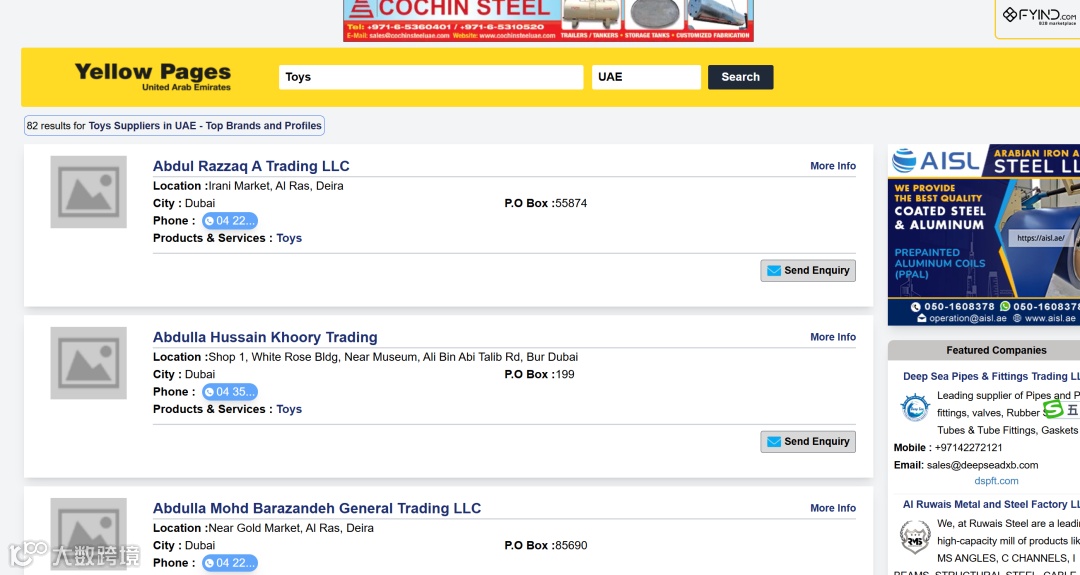
Task: Click the Deep Sea Pipes company logo
Action: click(915, 408)
